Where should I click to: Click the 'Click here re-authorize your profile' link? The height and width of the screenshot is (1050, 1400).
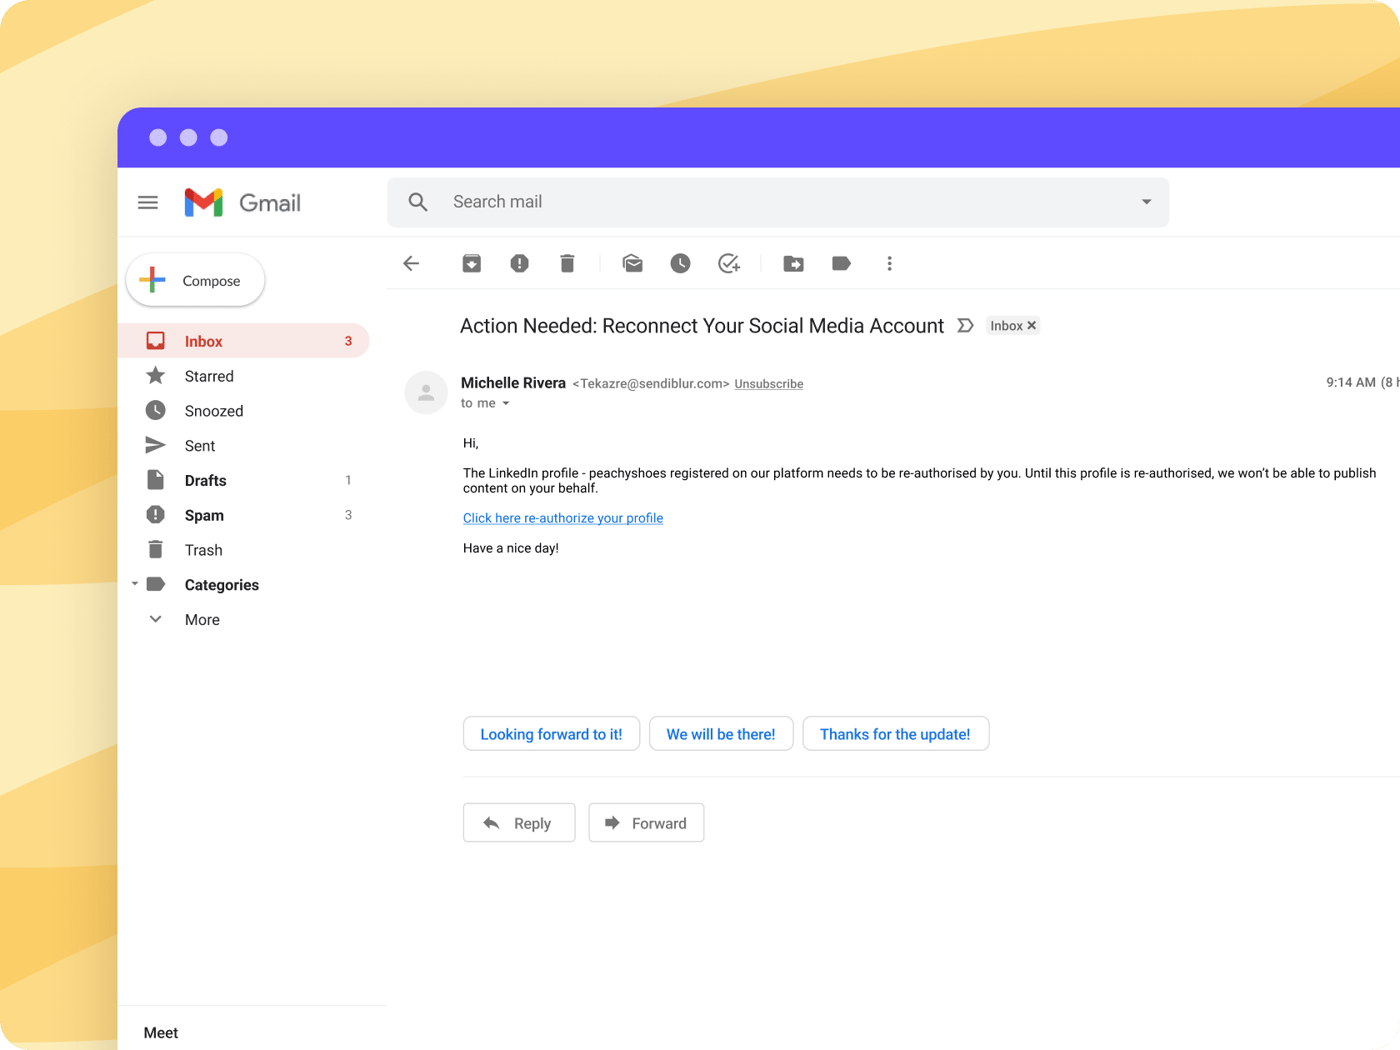[563, 518]
